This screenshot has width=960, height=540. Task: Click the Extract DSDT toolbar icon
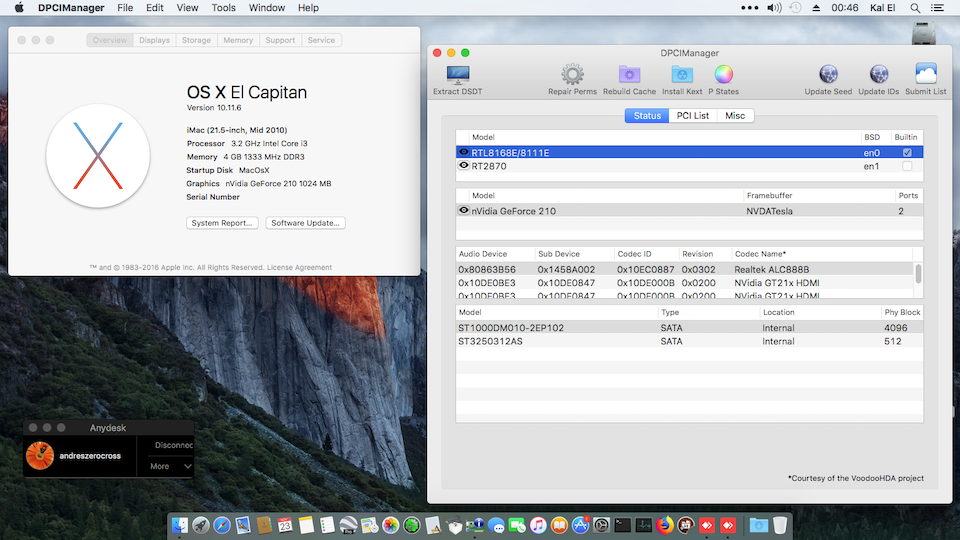pos(457,75)
